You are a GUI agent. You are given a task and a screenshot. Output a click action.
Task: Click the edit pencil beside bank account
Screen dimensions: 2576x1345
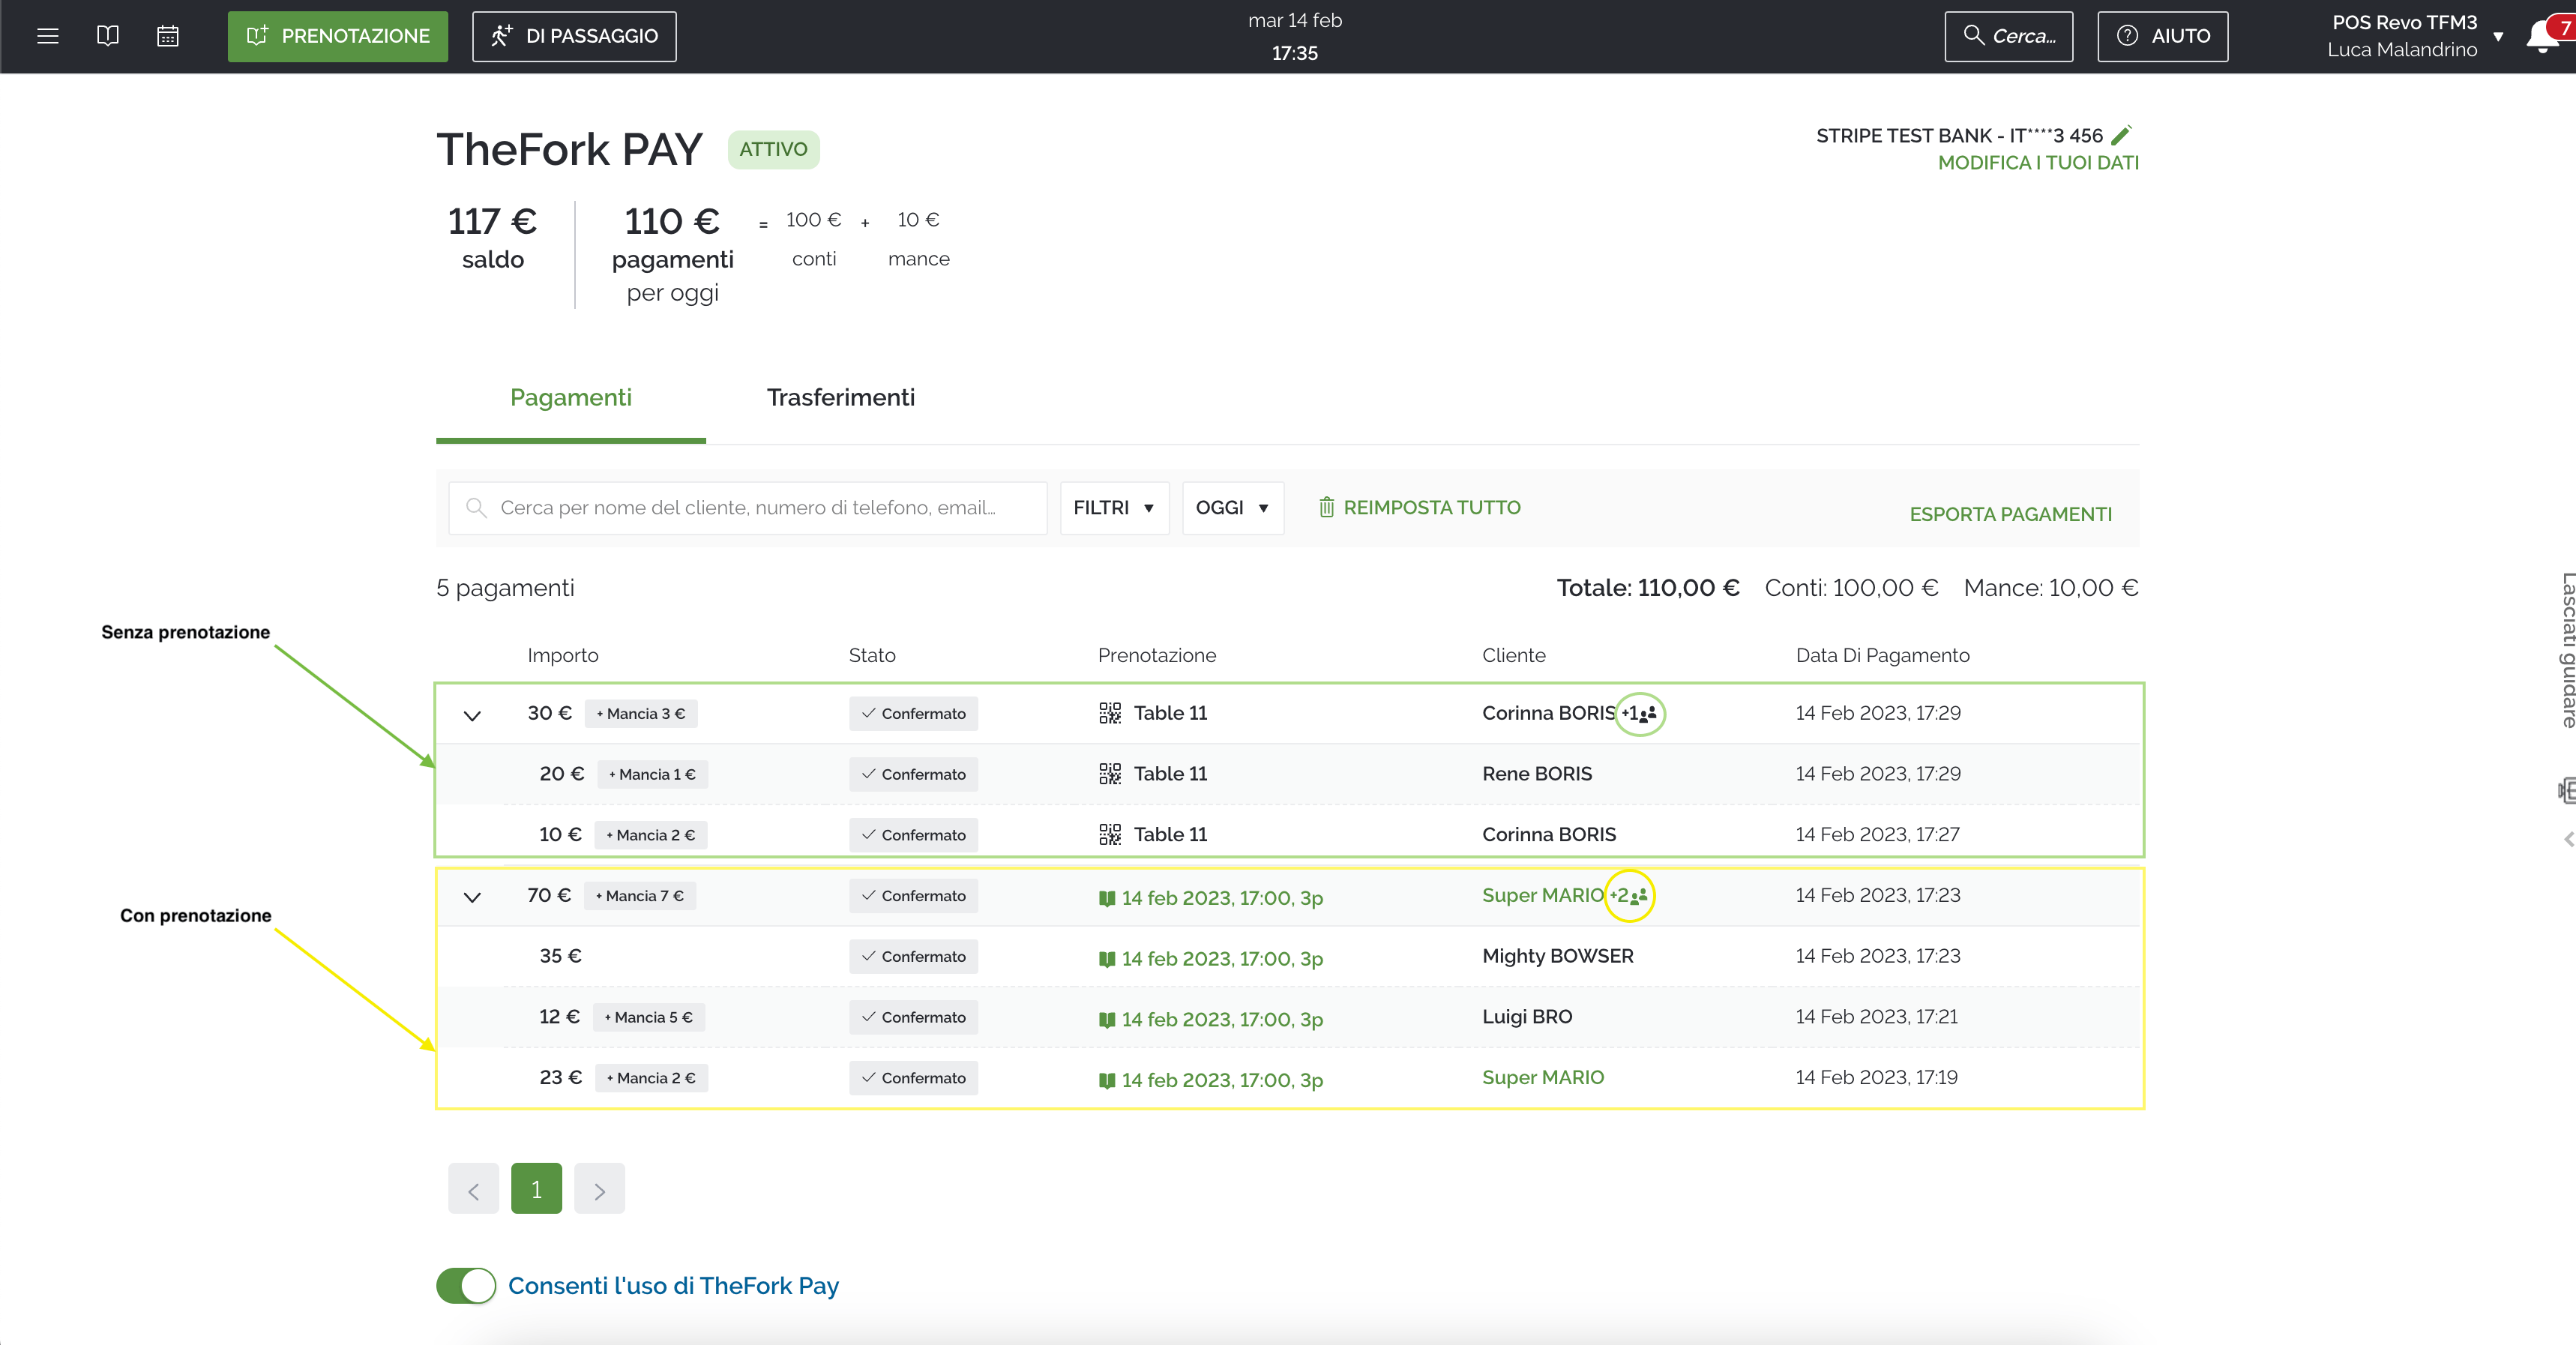pyautogui.click(x=2122, y=134)
